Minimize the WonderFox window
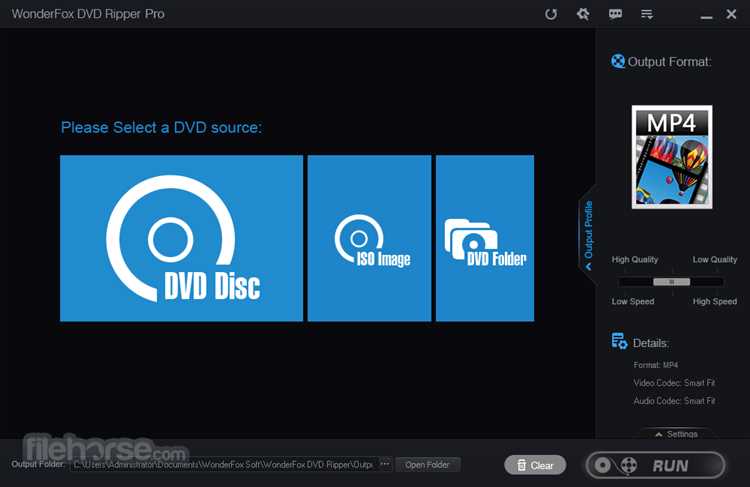Screen dimensions: 750x487 [706, 15]
